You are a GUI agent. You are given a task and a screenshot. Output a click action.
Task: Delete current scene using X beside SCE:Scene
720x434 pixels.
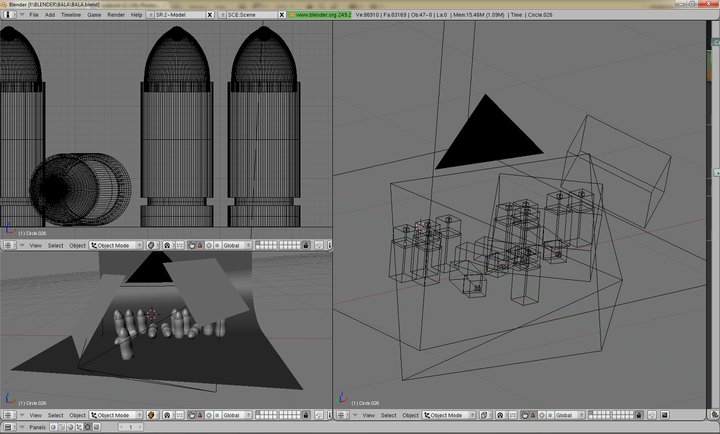click(x=281, y=16)
